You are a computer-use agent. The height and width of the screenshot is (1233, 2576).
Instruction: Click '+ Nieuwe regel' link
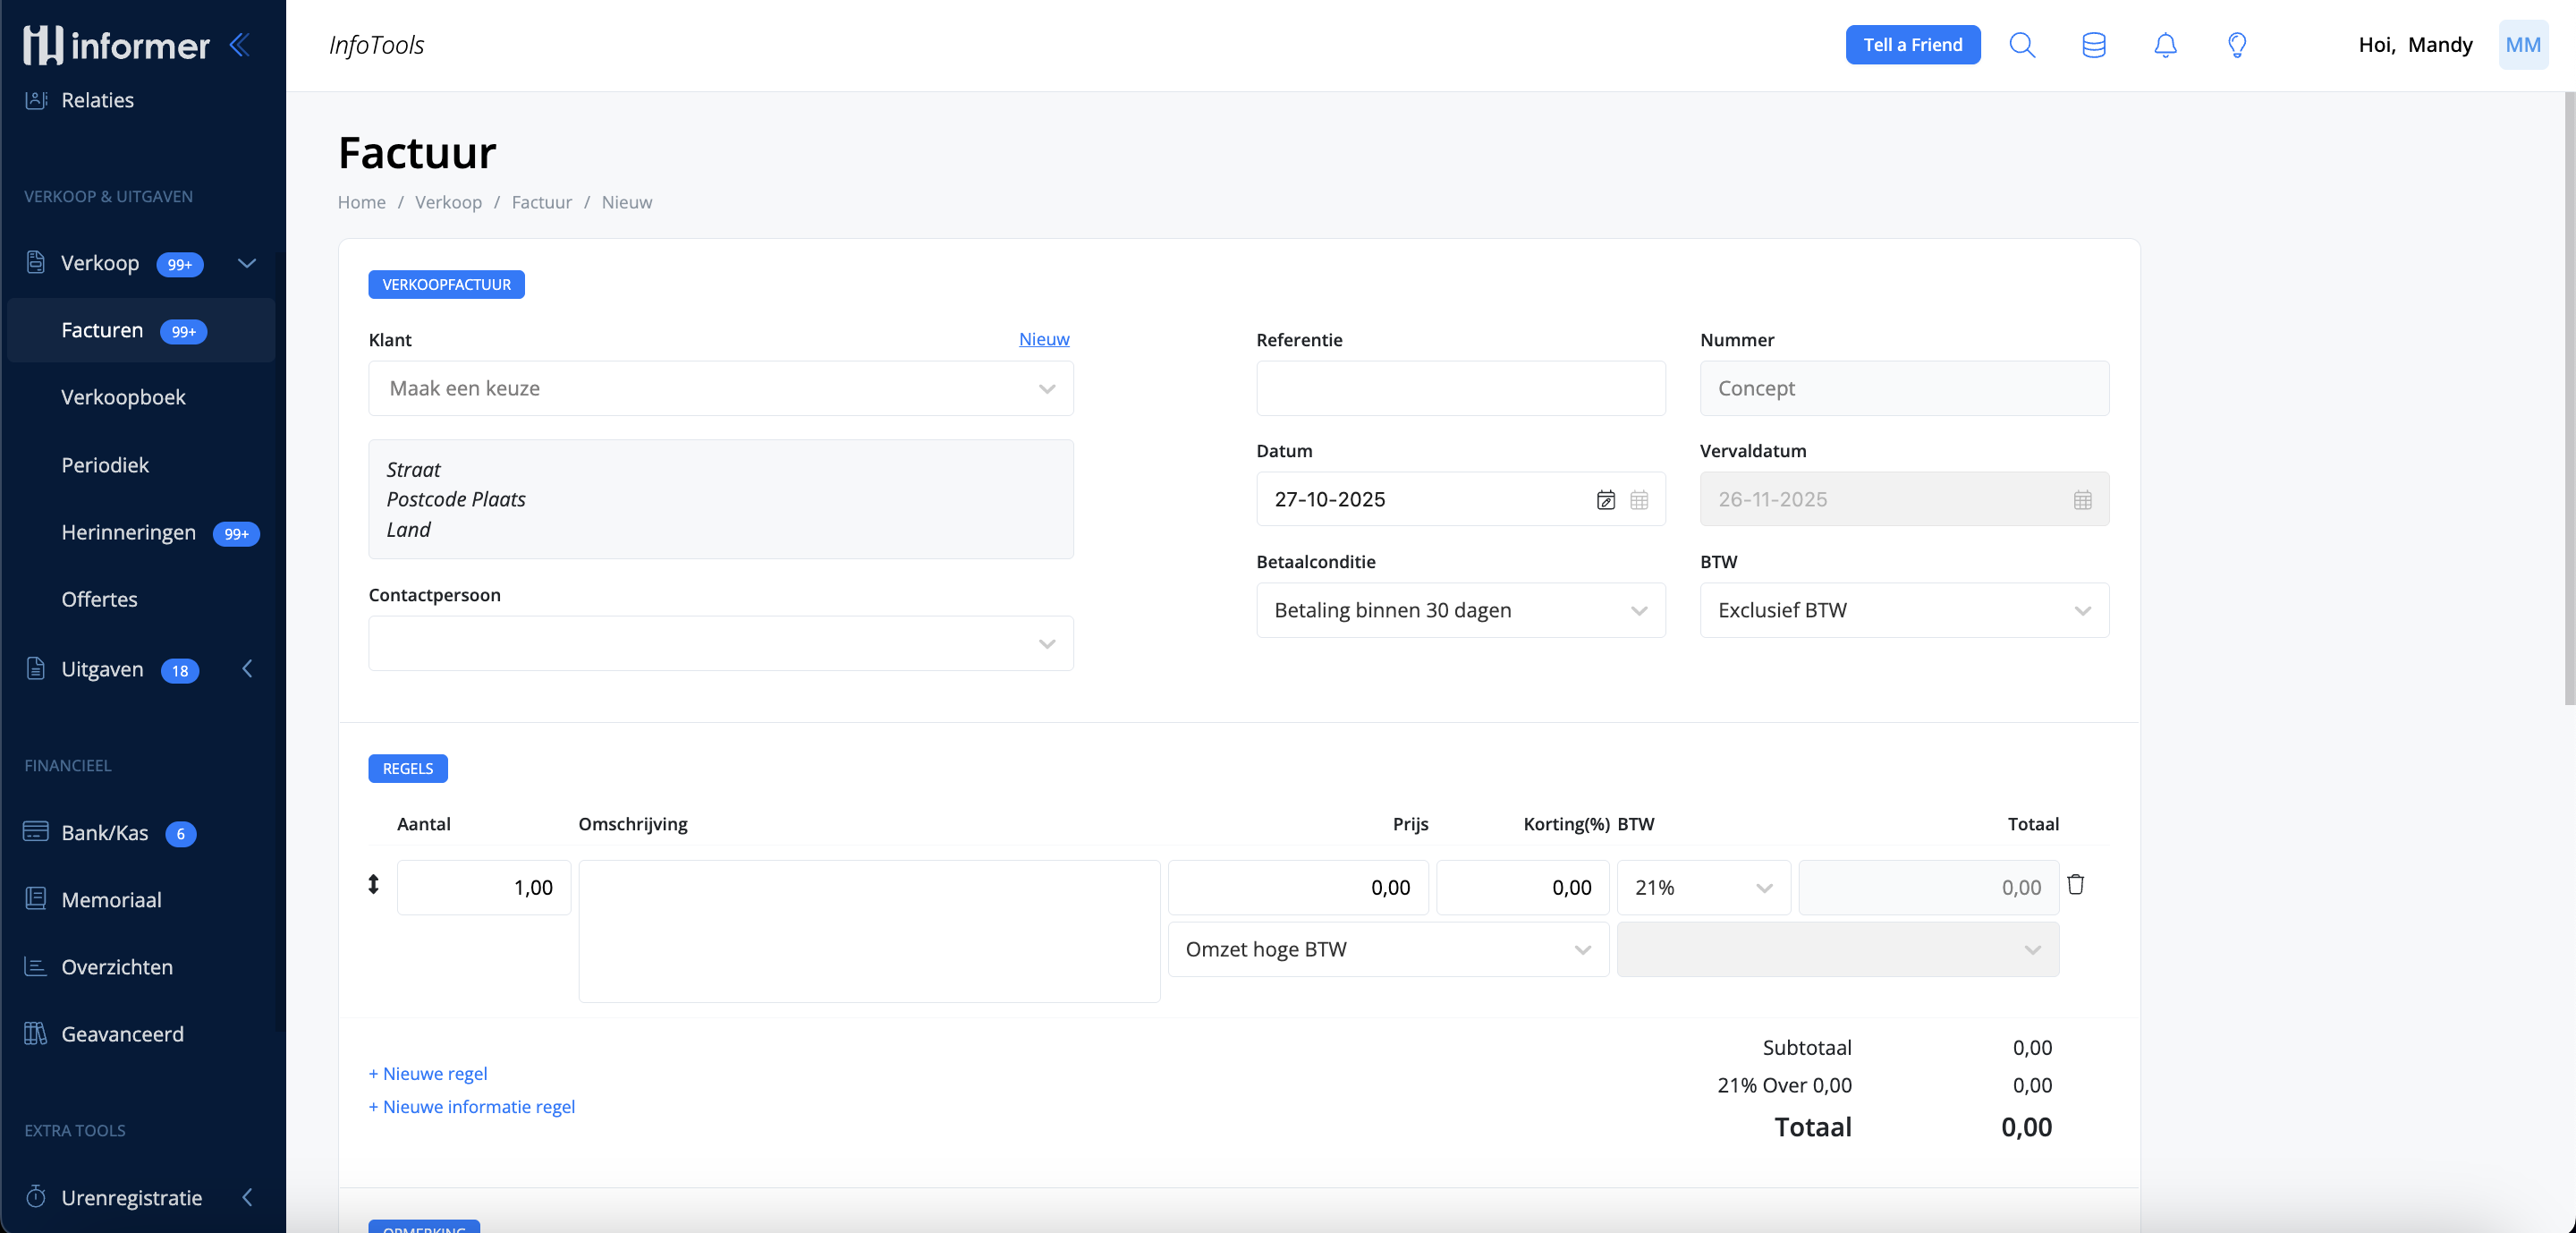428,1073
